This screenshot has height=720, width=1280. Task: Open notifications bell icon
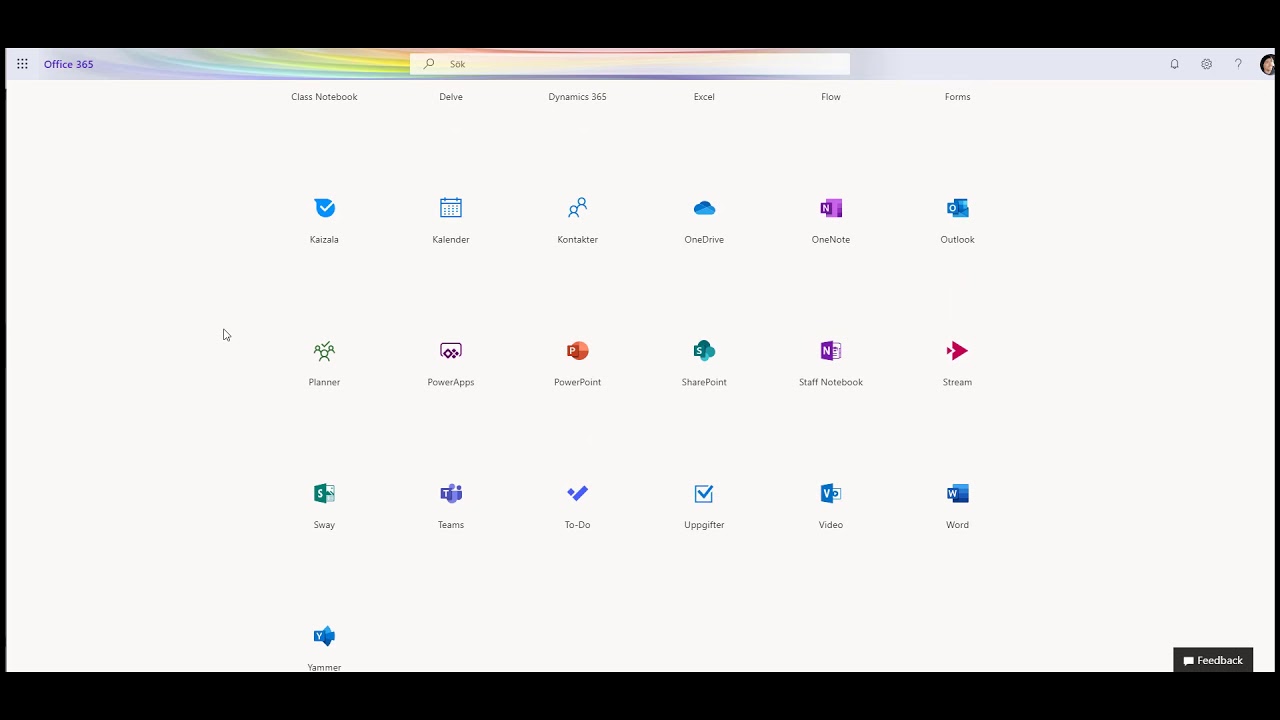(1175, 64)
